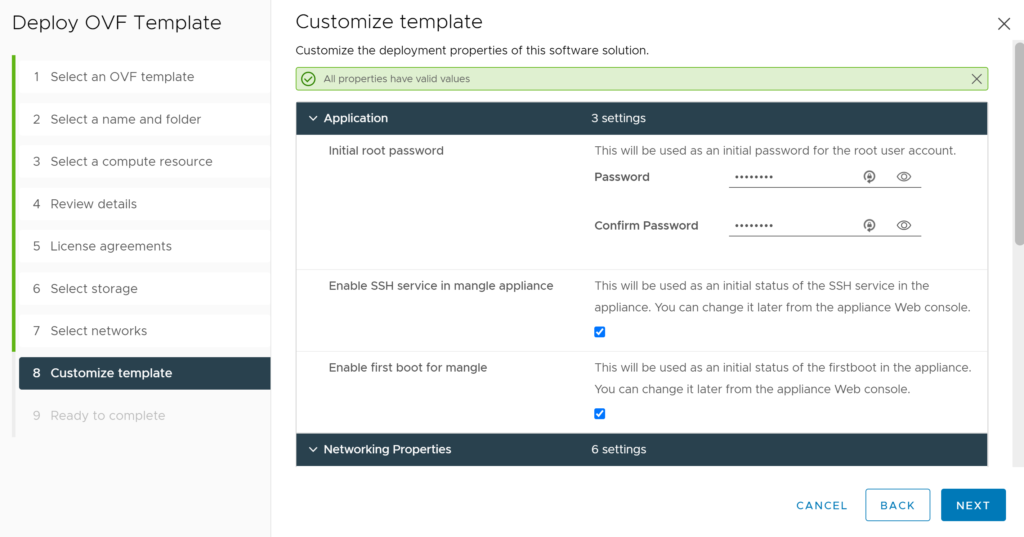Collapse the Networking Properties section
1024x537 pixels.
(313, 449)
